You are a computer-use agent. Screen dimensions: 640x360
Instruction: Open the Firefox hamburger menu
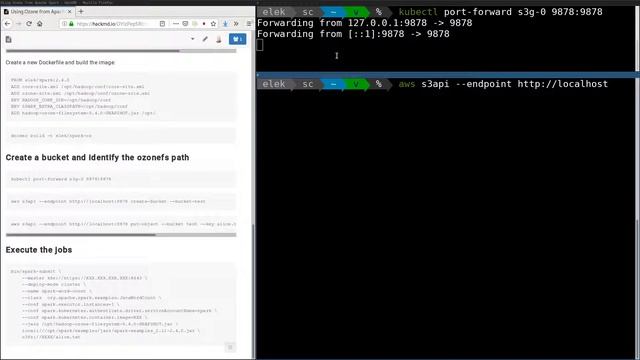[249, 24]
